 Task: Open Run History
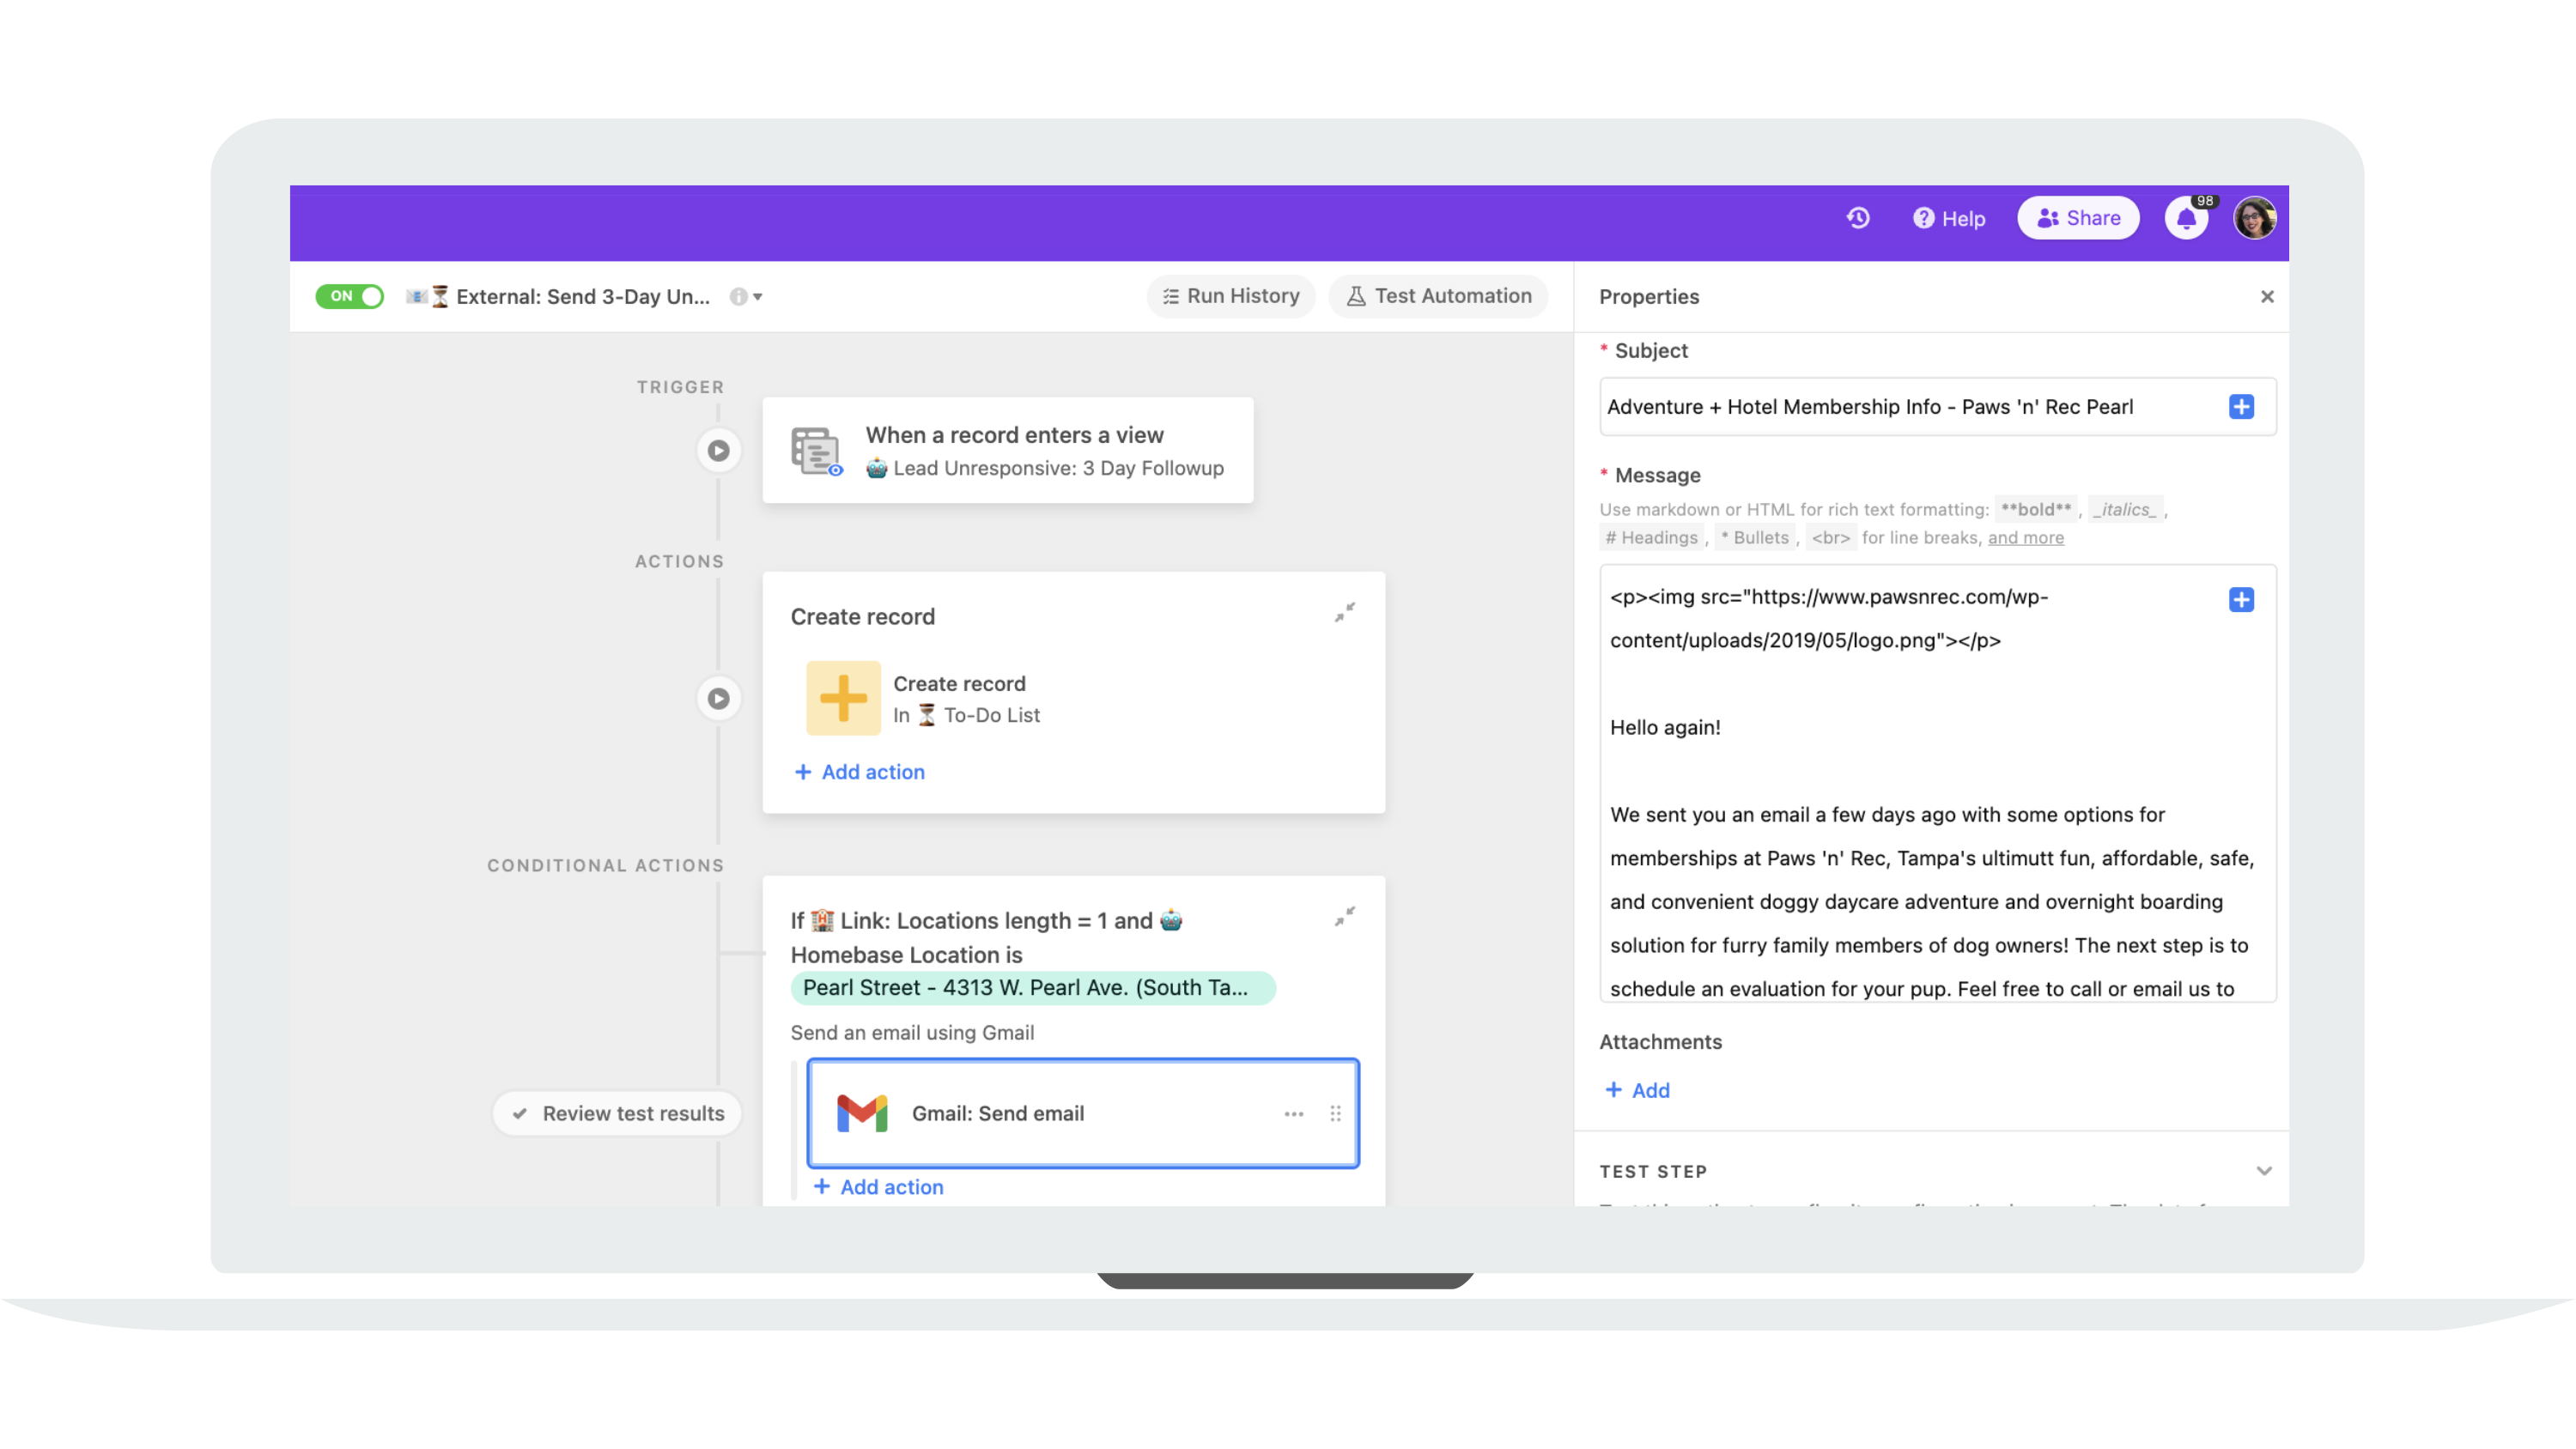pos(1231,296)
